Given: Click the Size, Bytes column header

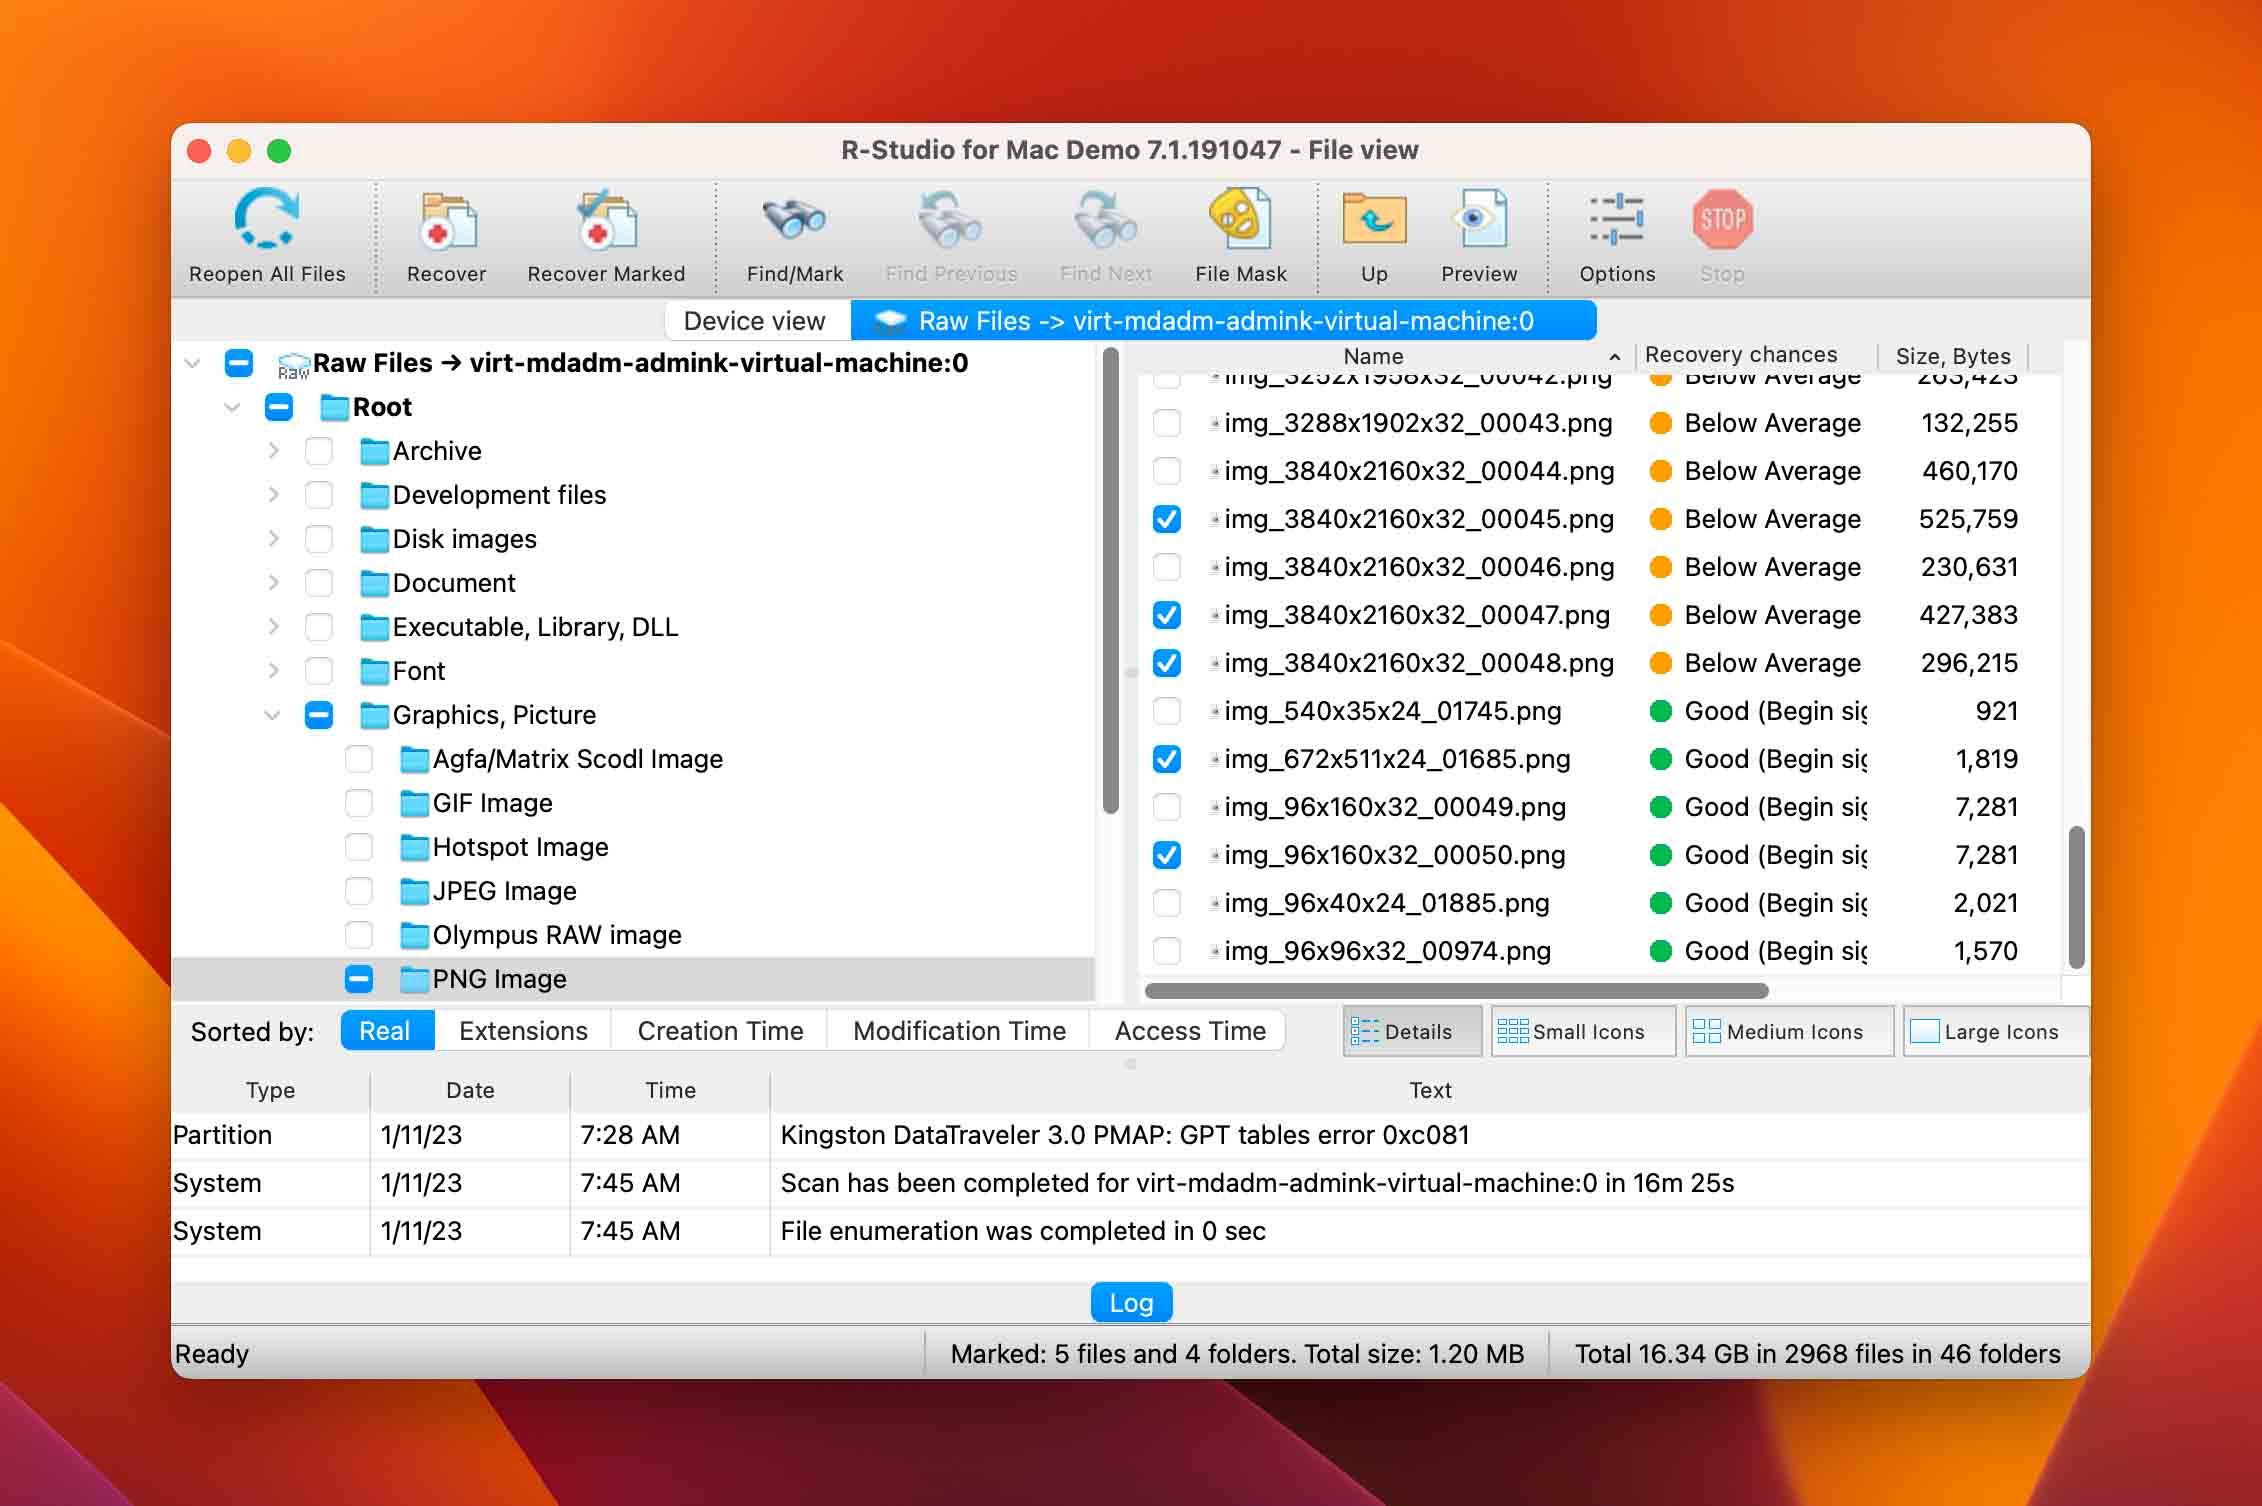Looking at the screenshot, I should [1952, 356].
